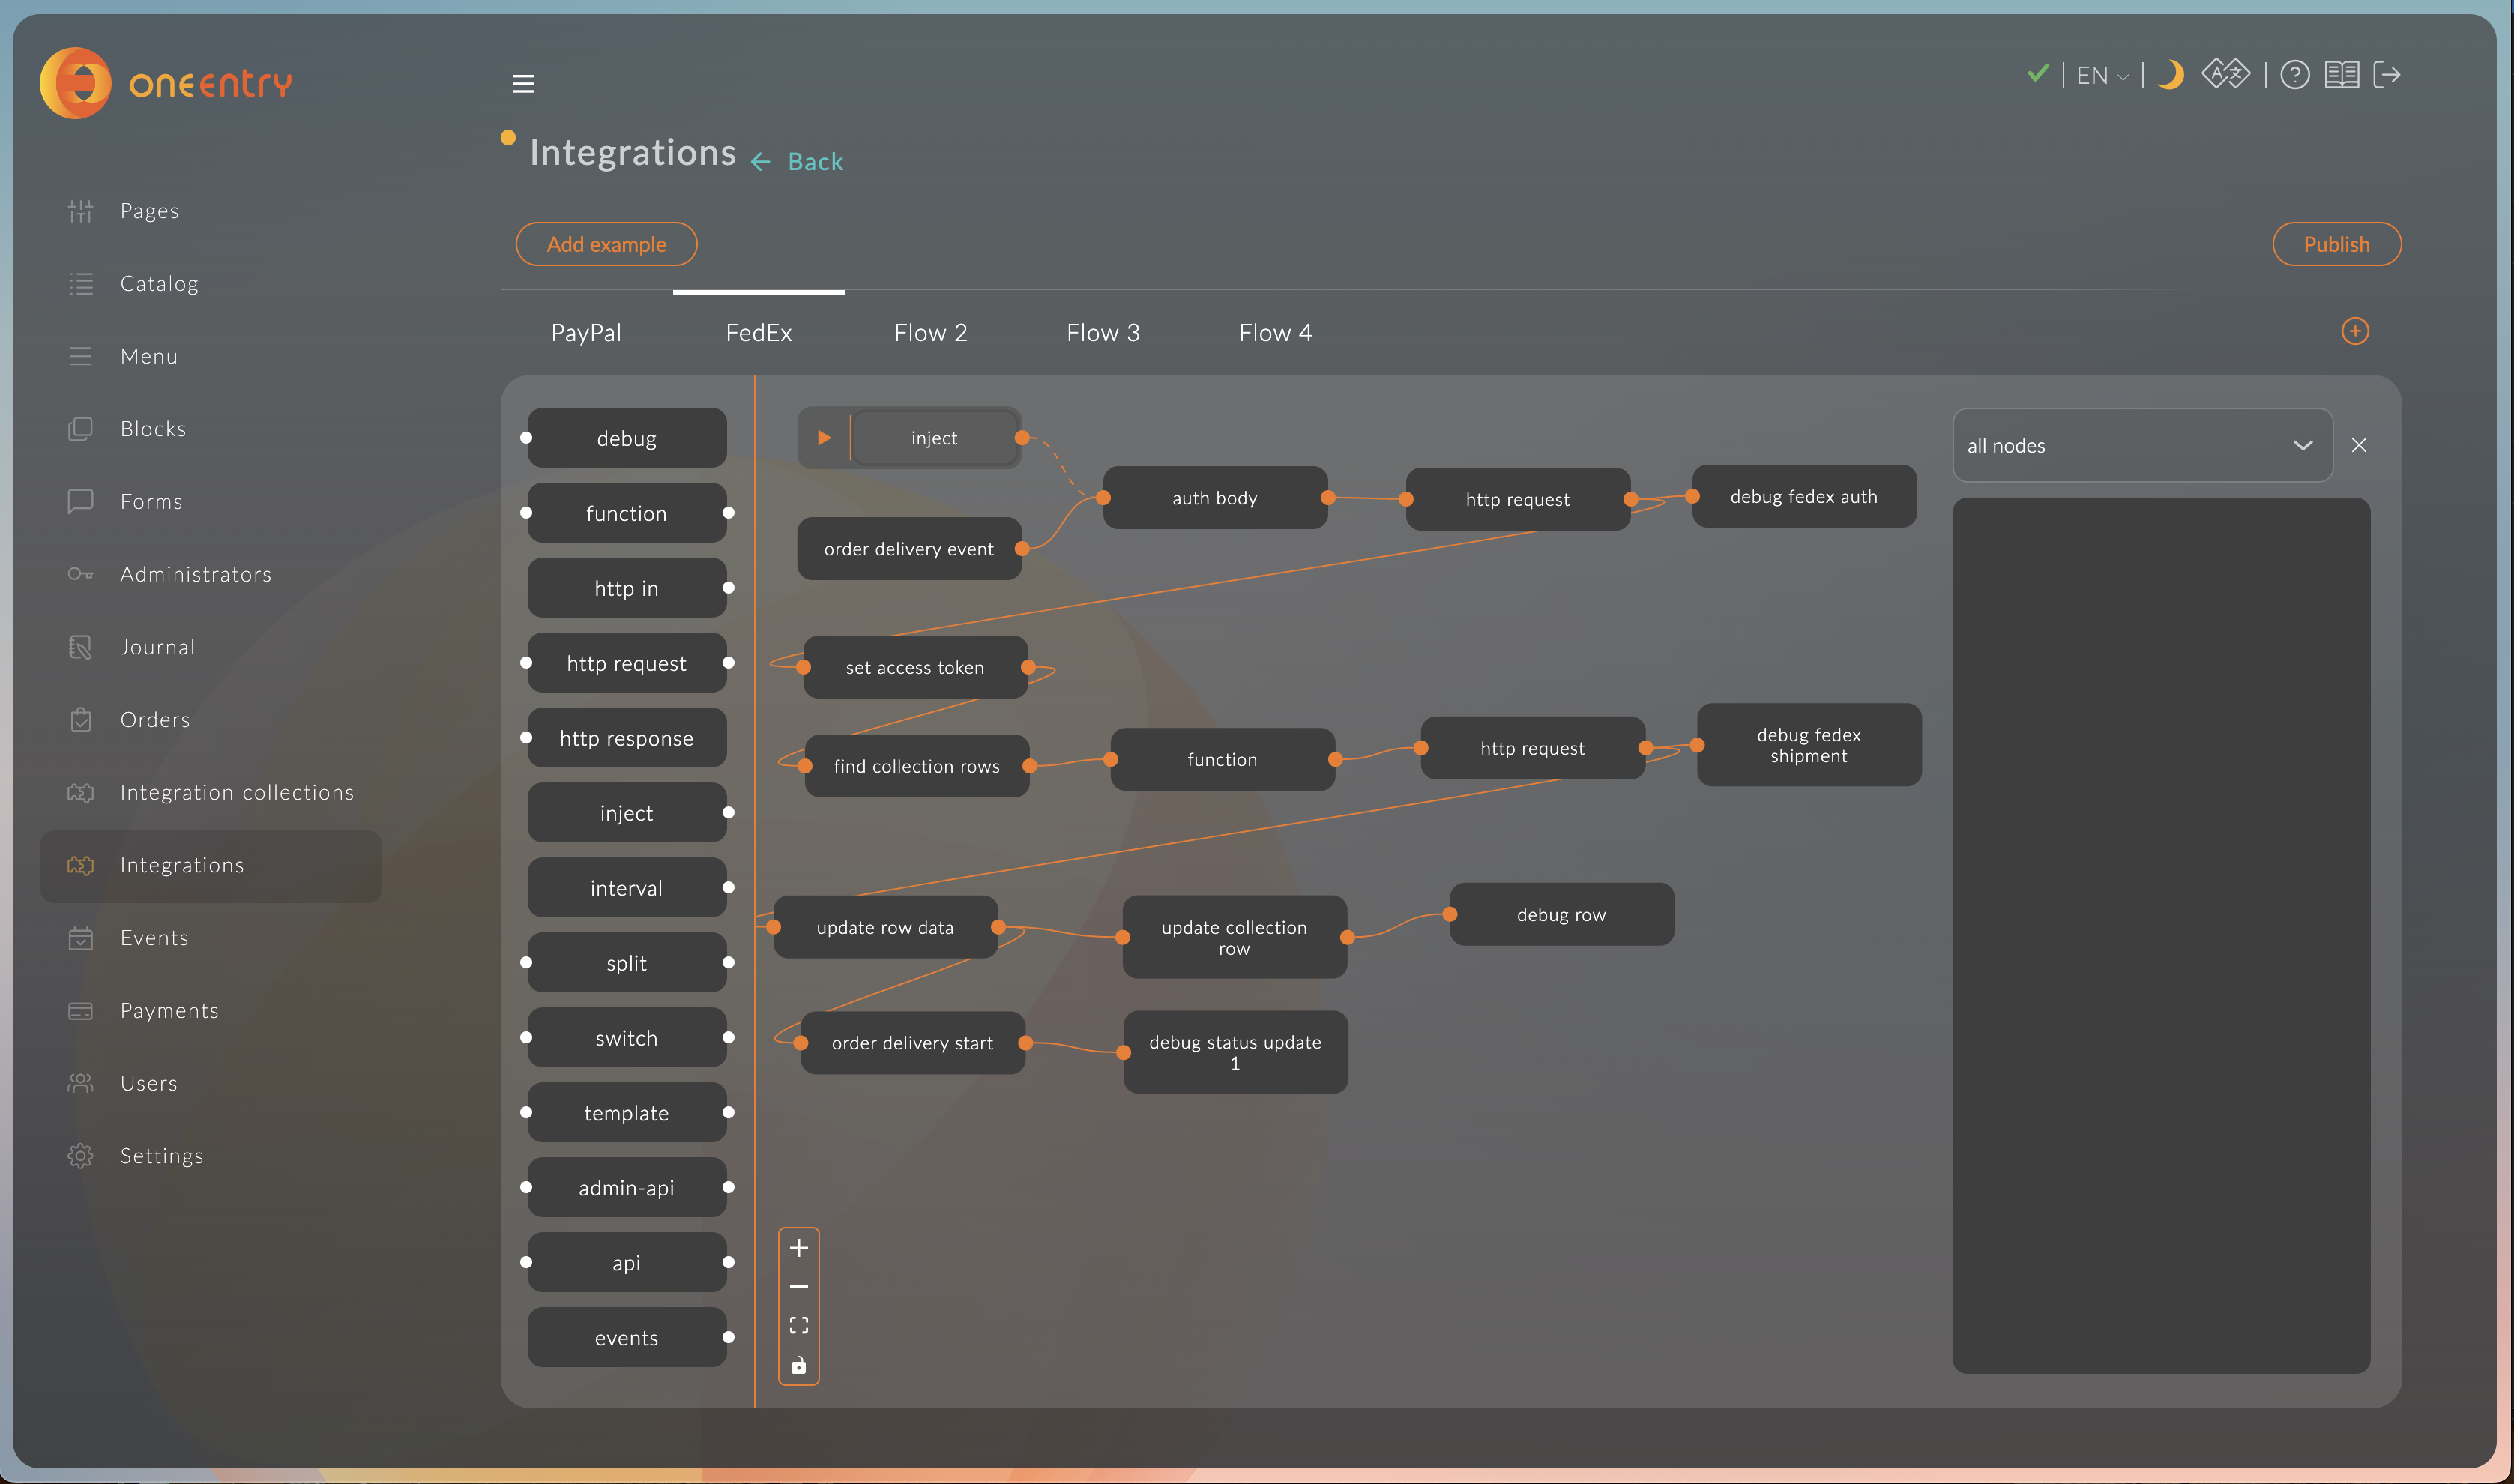Trigger the inject node play button
The width and height of the screenshot is (2514, 1484).
click(824, 438)
